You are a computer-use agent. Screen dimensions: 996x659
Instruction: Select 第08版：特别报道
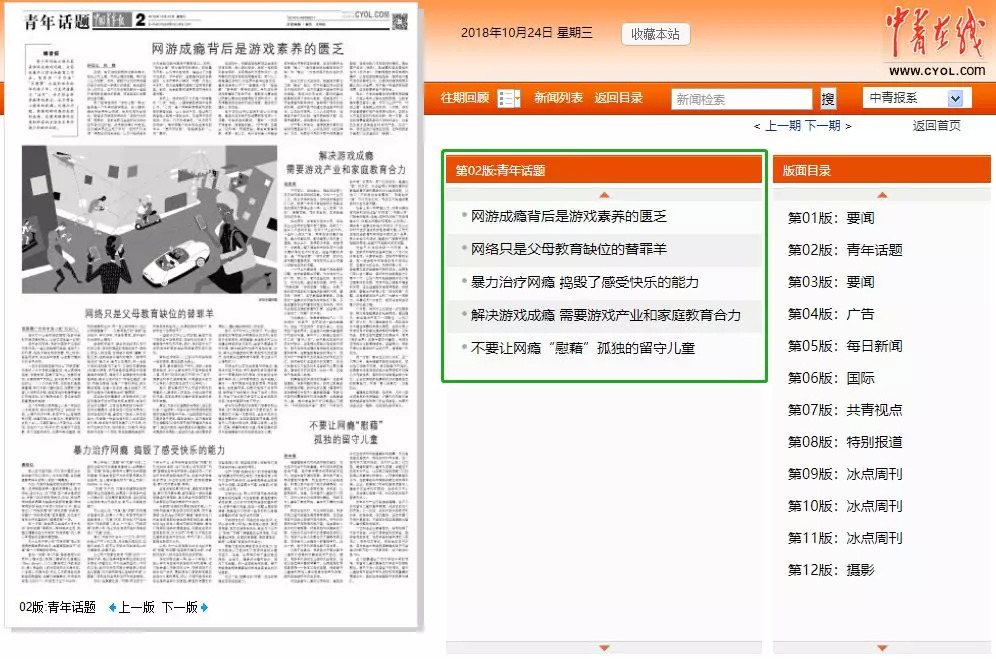(x=845, y=442)
